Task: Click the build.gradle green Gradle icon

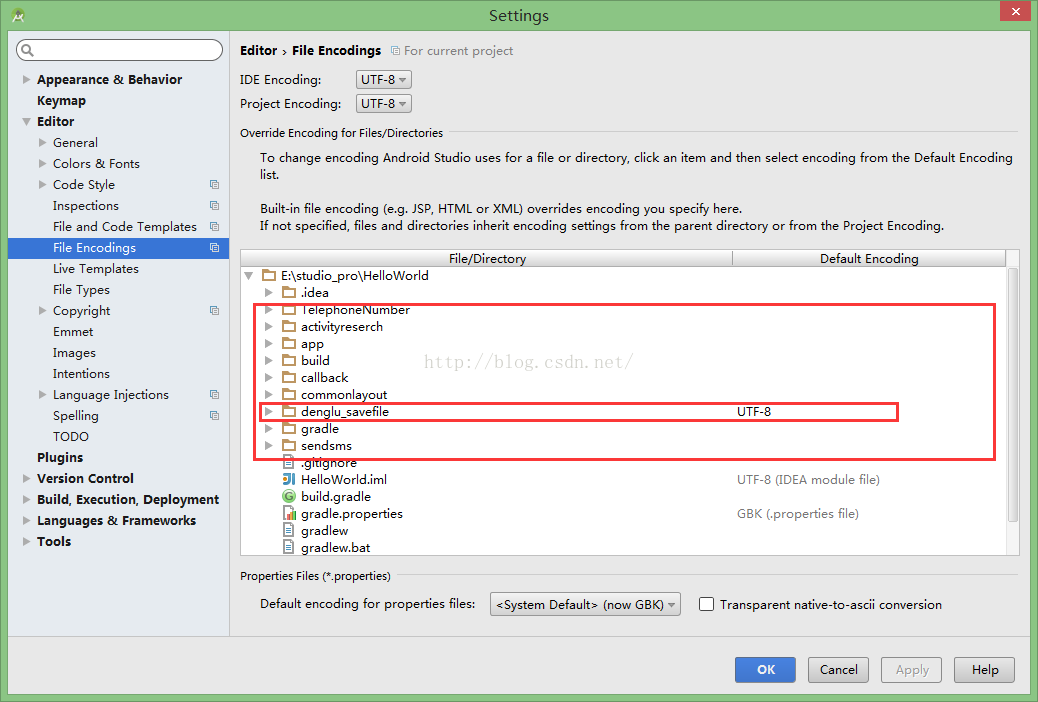Action: pyautogui.click(x=289, y=497)
